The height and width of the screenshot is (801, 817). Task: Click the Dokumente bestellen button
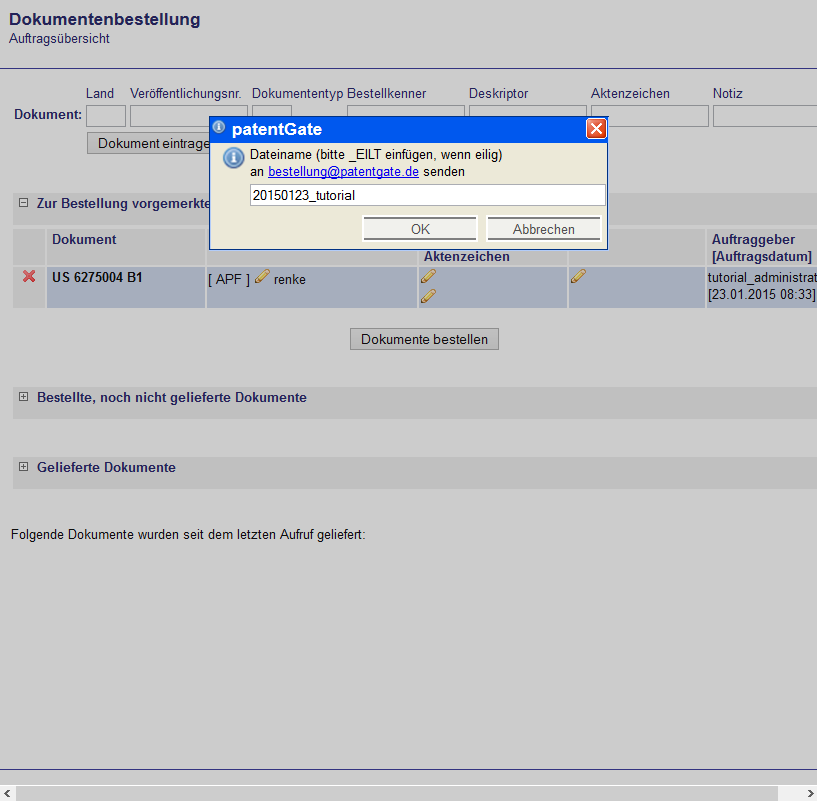click(424, 339)
